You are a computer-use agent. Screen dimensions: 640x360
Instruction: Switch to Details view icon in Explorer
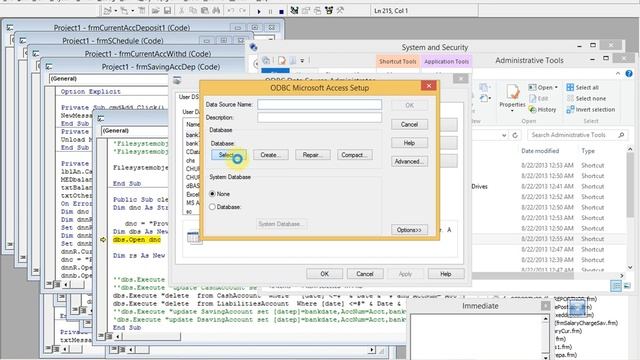[616, 286]
